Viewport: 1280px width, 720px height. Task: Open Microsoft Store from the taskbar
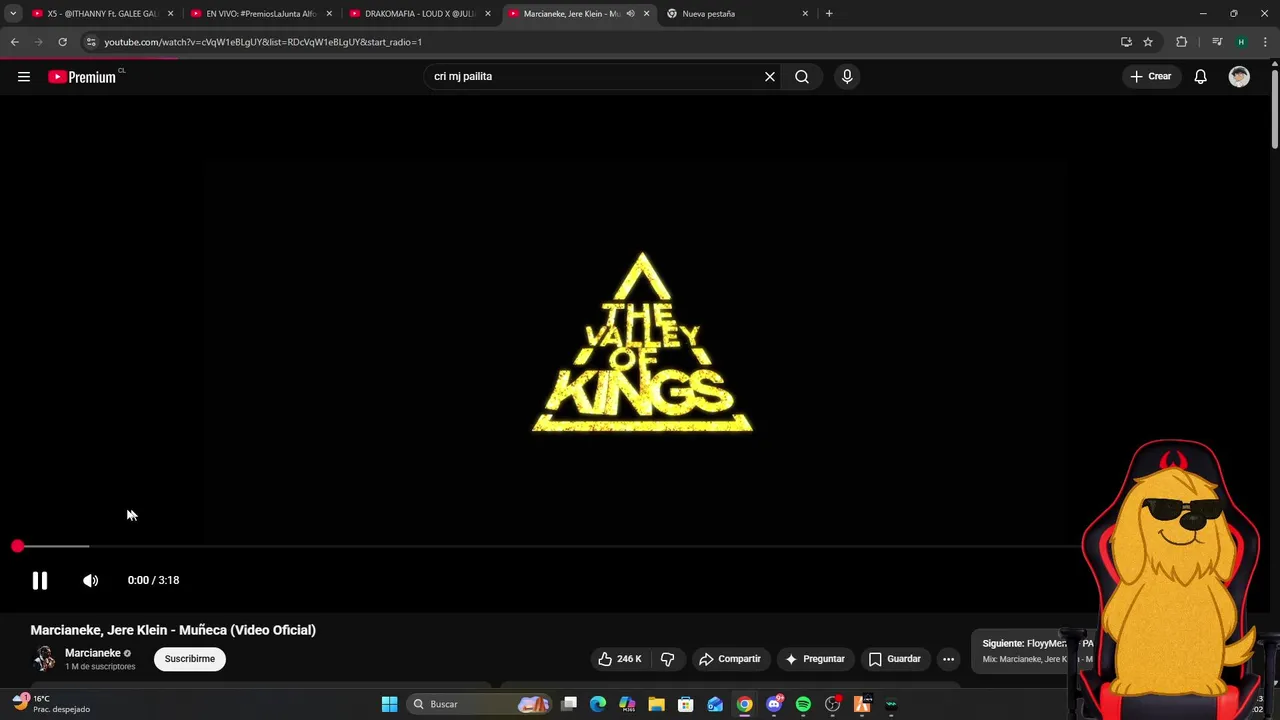(686, 705)
